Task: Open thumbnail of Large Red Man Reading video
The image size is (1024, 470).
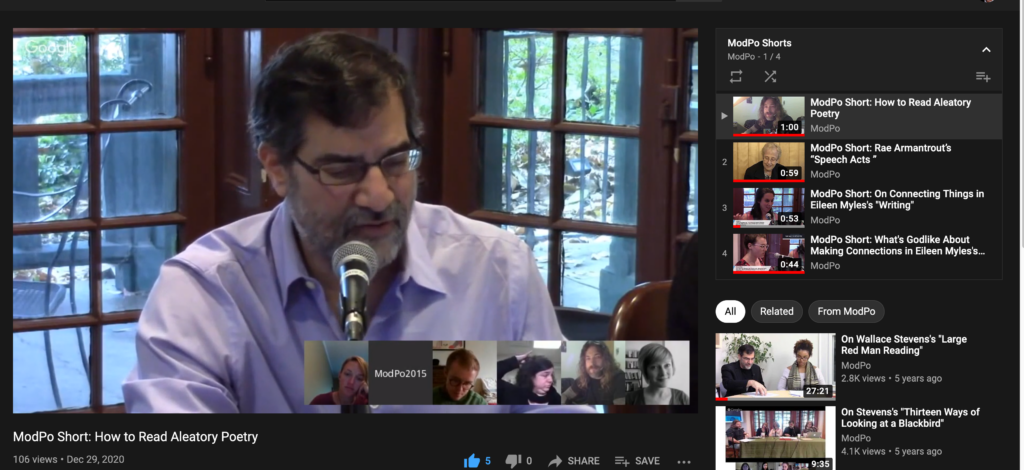Action: tap(775, 367)
